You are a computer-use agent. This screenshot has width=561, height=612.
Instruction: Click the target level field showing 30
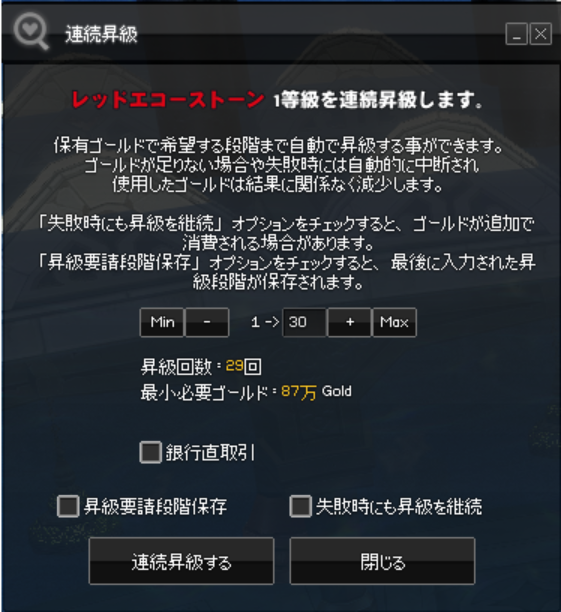click(304, 322)
